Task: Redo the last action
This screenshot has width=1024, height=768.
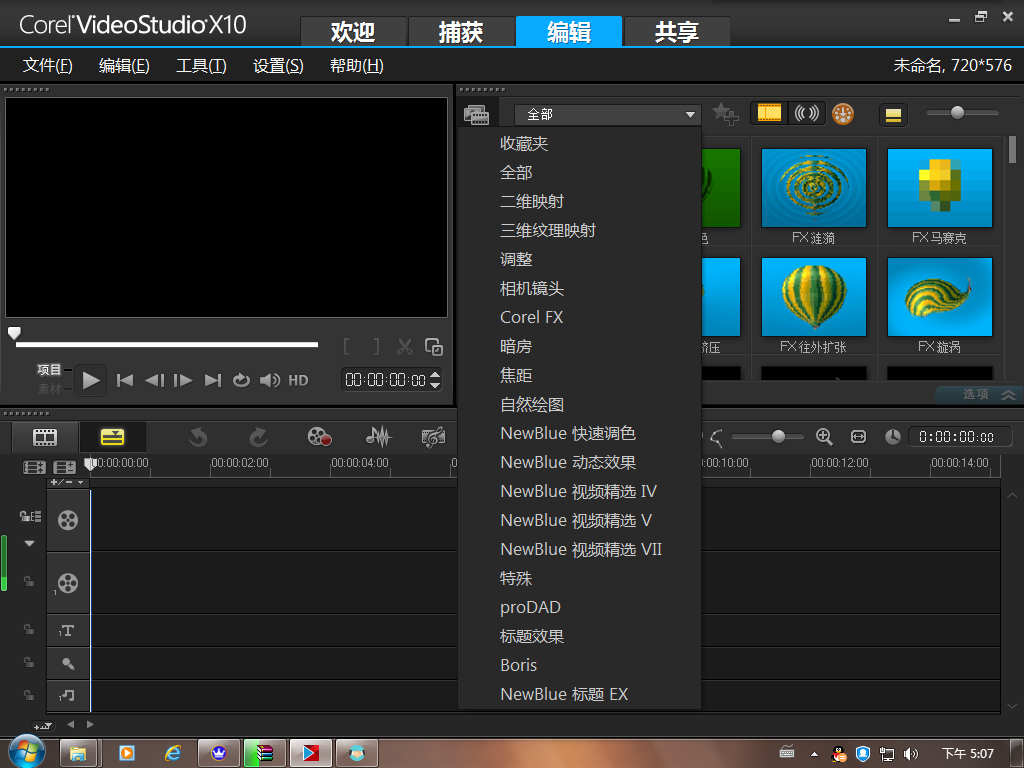Action: (259, 437)
